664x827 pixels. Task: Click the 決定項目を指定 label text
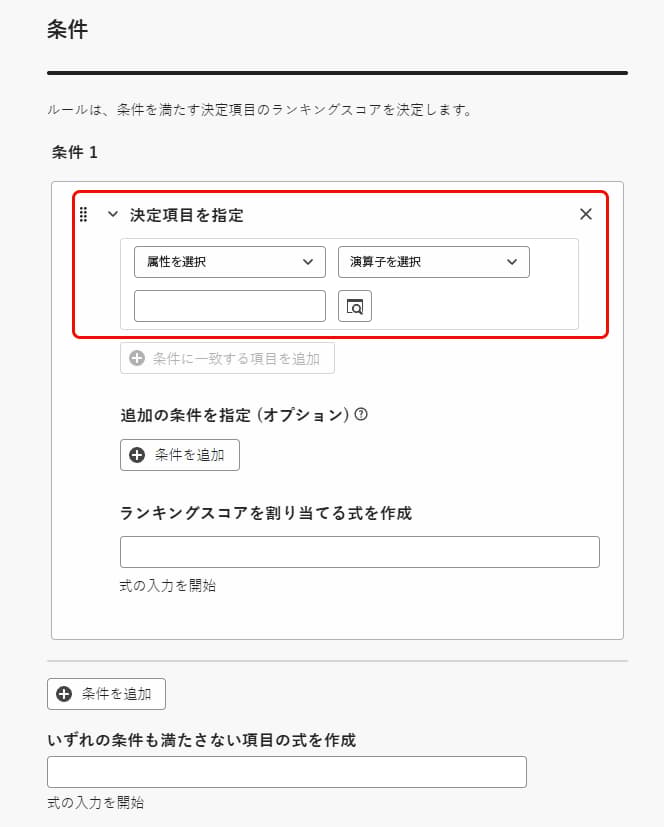[x=187, y=214]
